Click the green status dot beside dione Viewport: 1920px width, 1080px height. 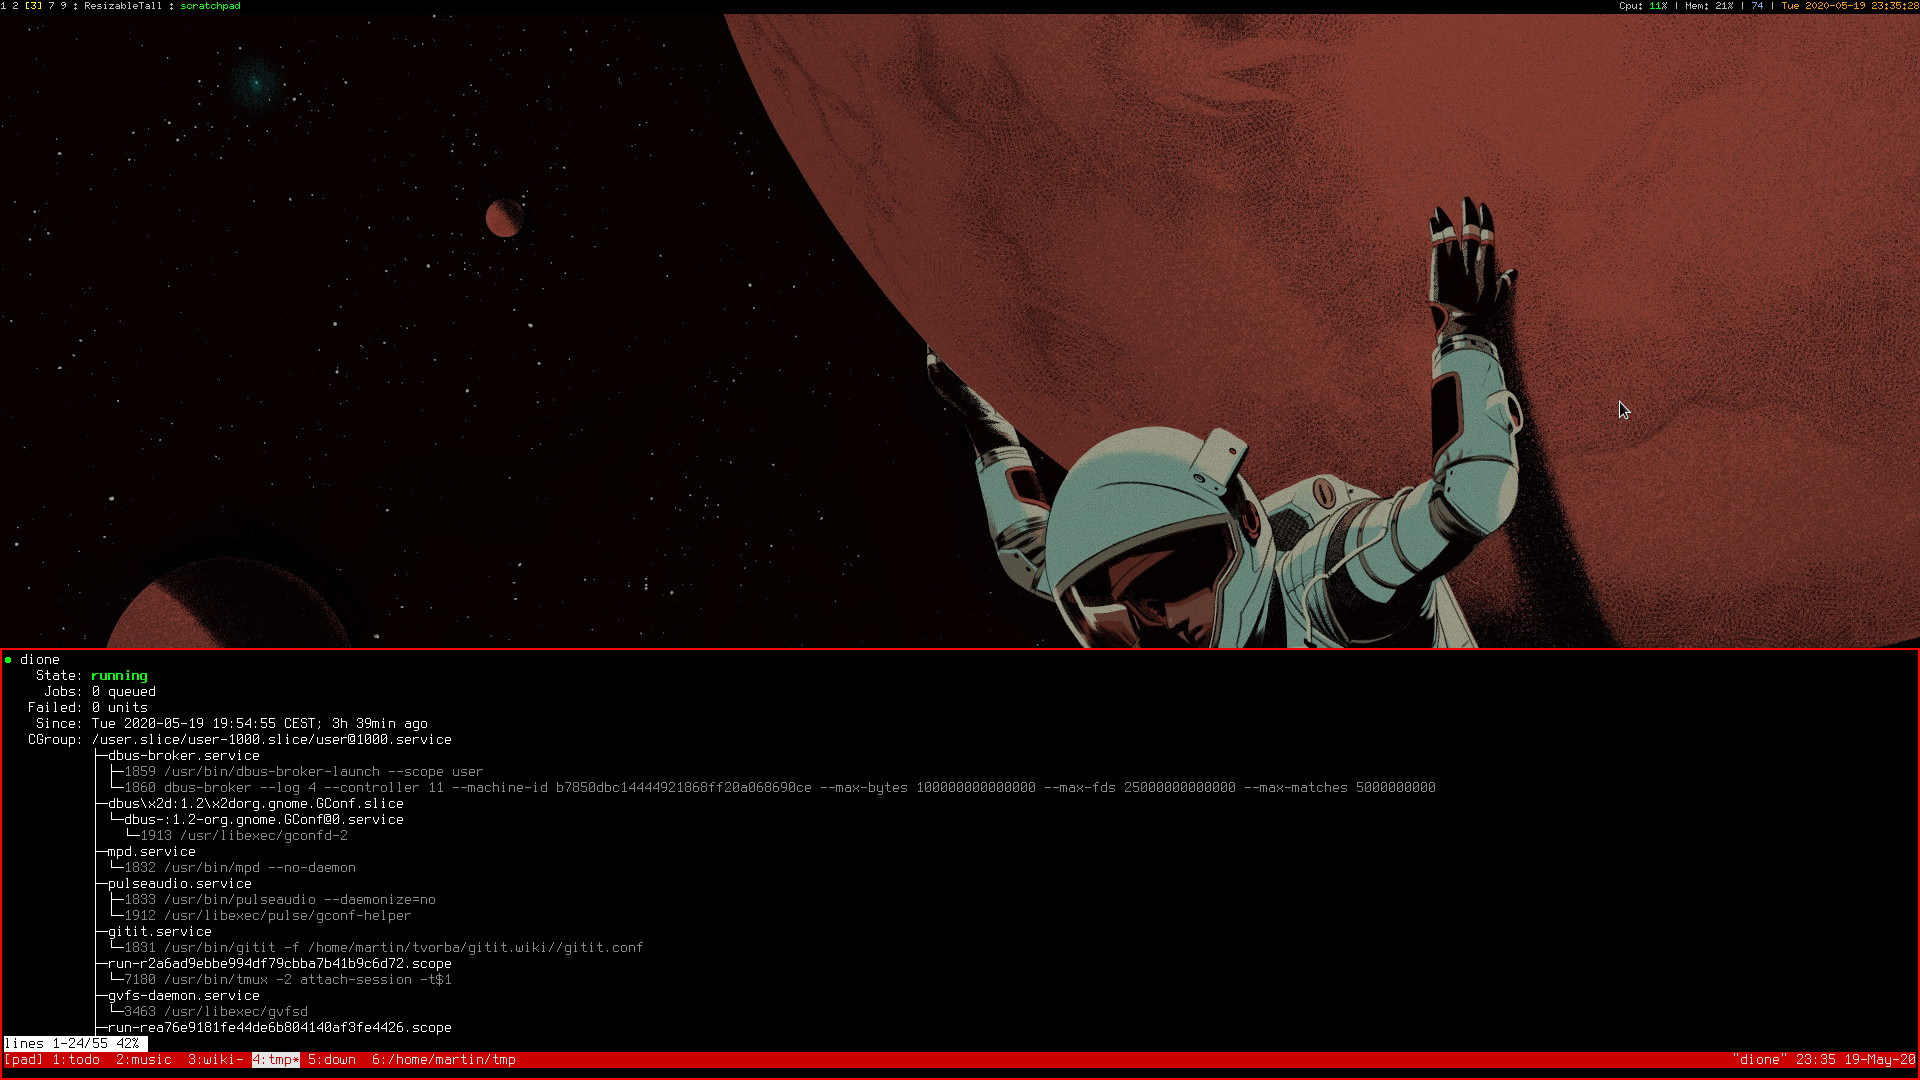coord(8,660)
